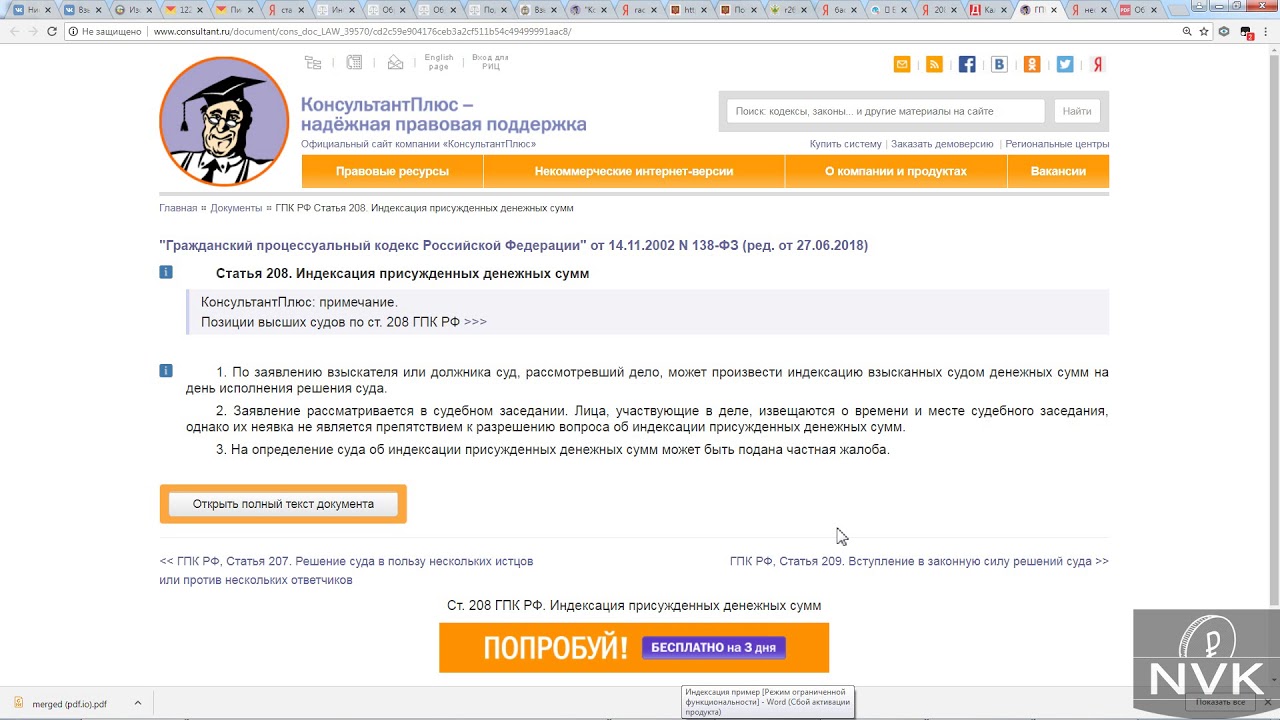Click the extension icon with red badge
Viewport: 1280px width, 720px height.
pos(1246,32)
